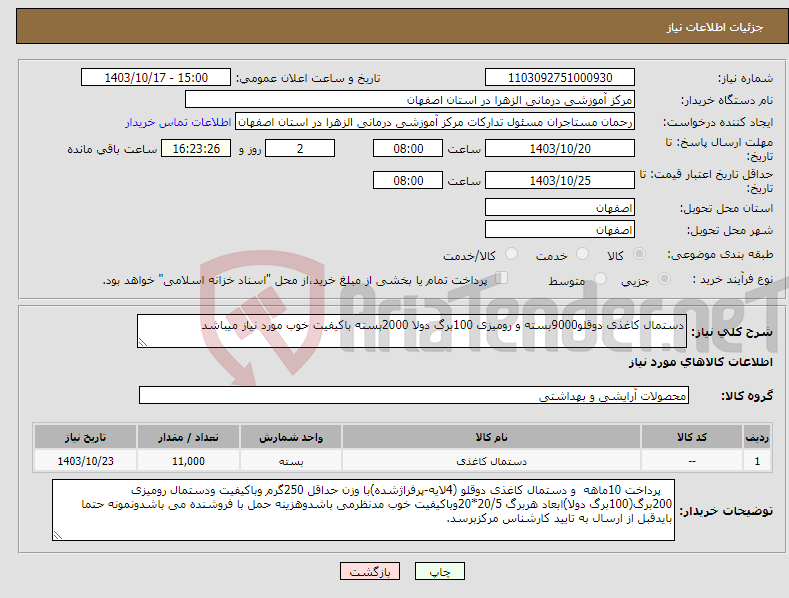Click price validity date 1403/10/25
The image size is (789, 598).
[560, 180]
